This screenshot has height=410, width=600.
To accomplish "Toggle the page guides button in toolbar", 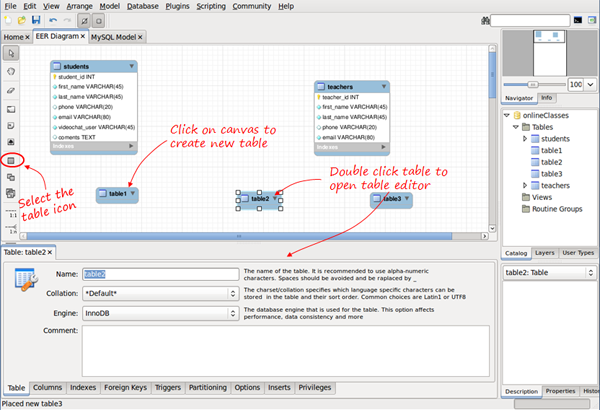I will 98,21.
